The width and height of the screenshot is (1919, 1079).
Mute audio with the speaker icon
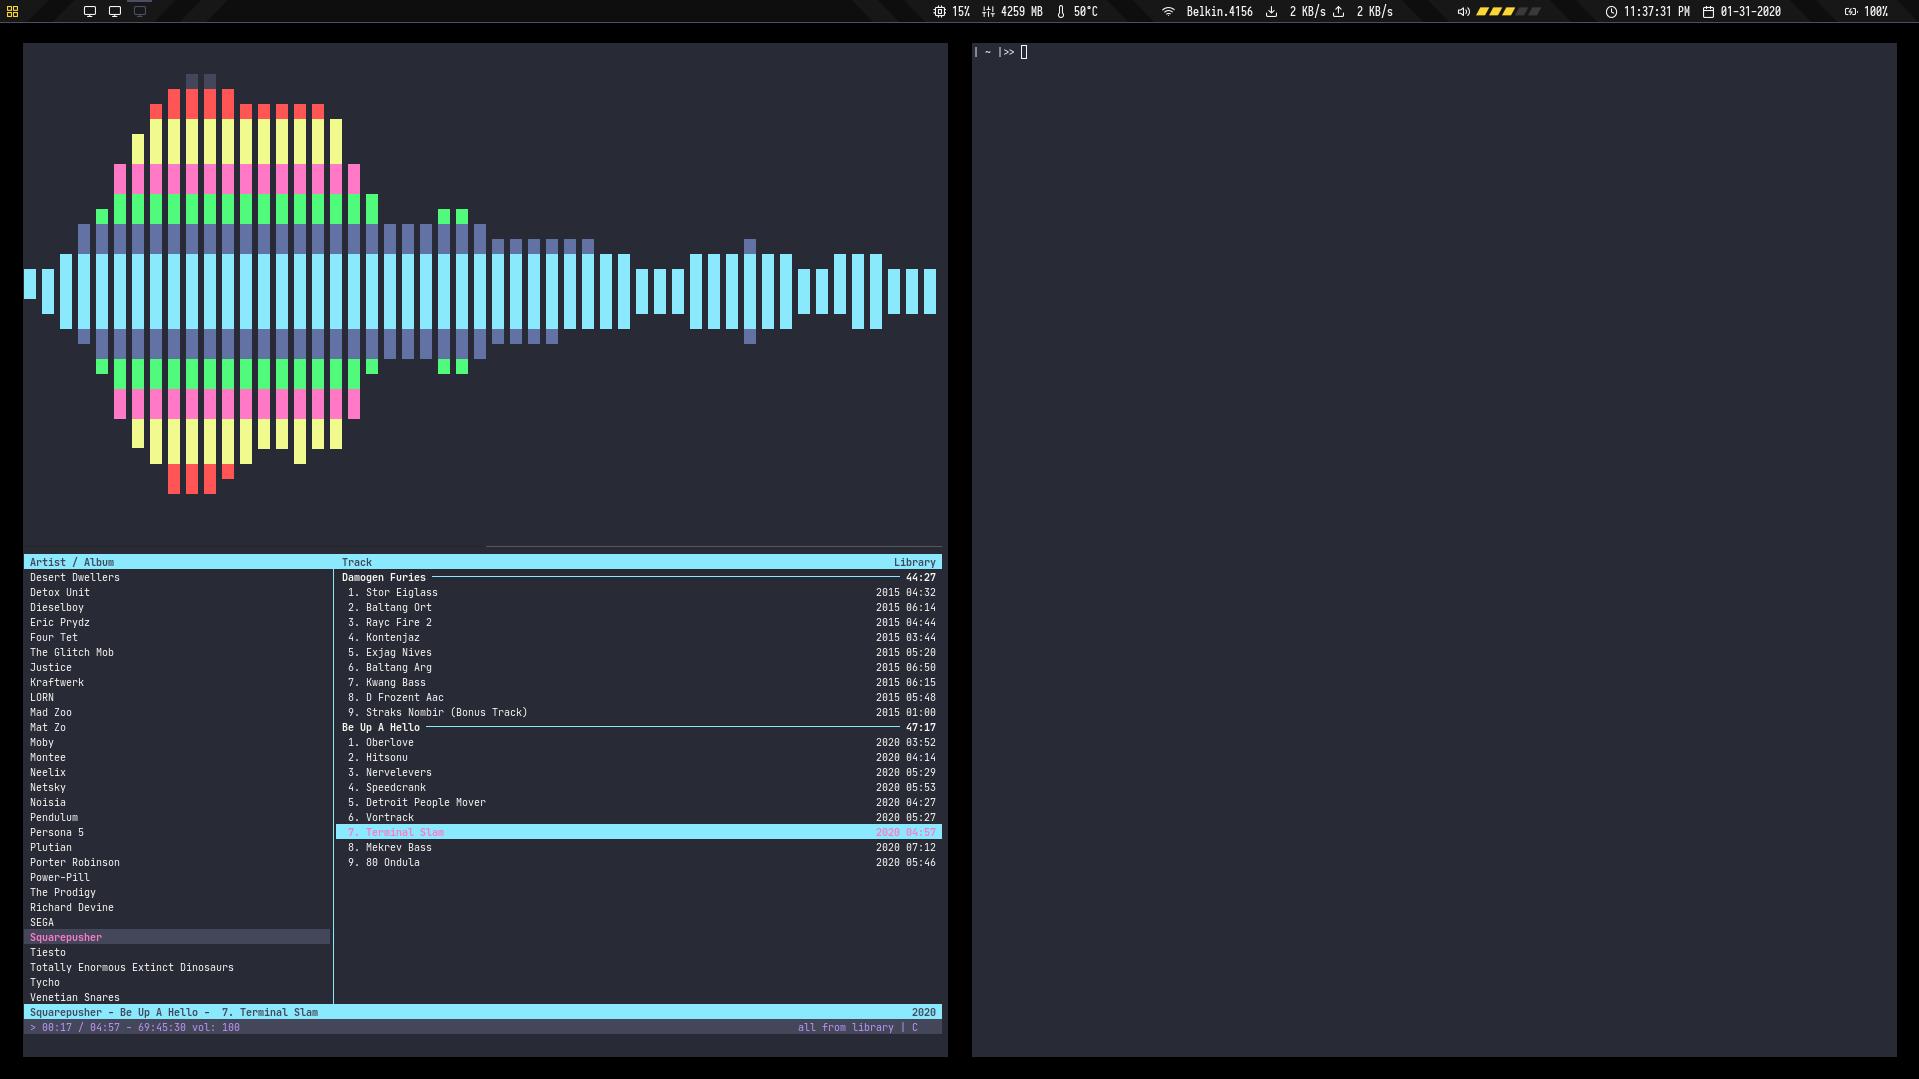[1463, 12]
